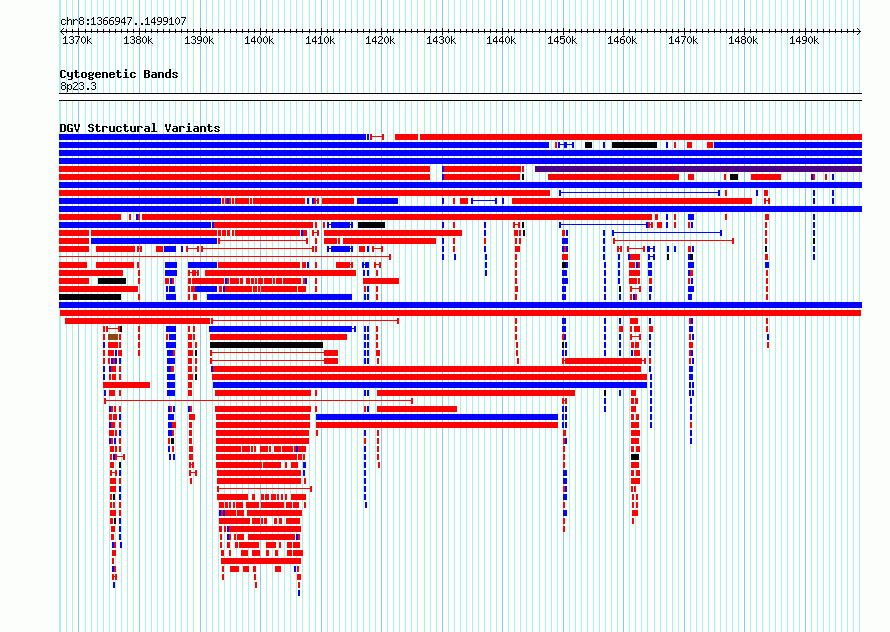The image size is (890, 632).
Task: Click long blue variant bar from 1393k to 1464k
Action: click(430, 385)
